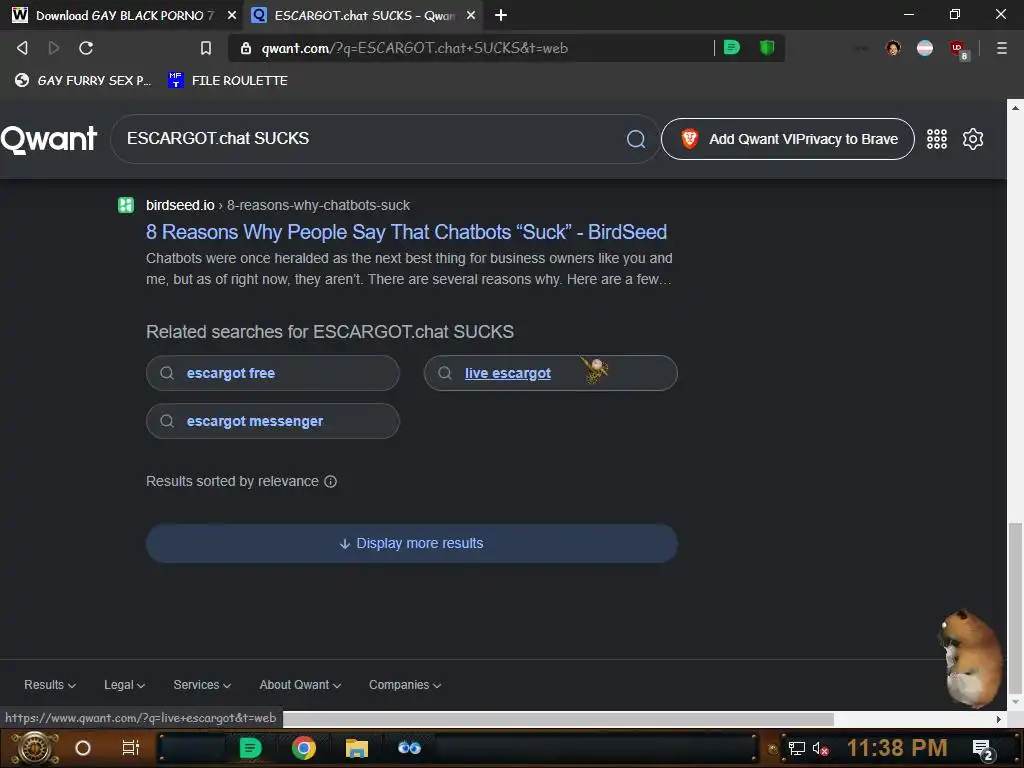Expand the Legal footer dropdown
The width and height of the screenshot is (1024, 768).
[124, 684]
